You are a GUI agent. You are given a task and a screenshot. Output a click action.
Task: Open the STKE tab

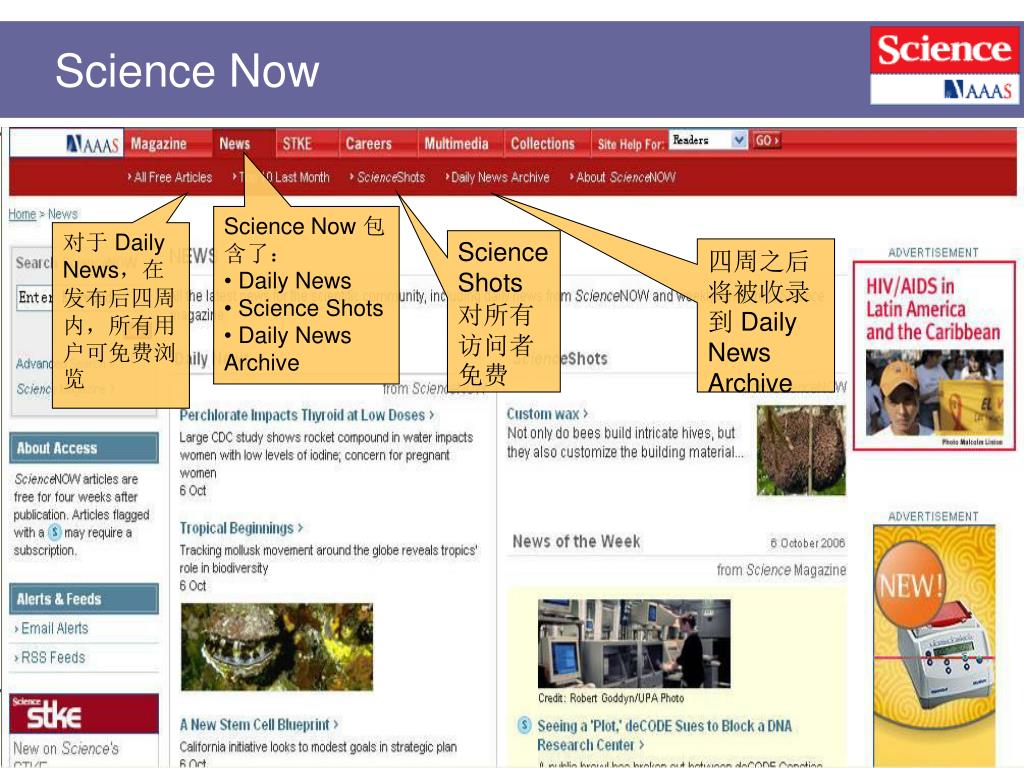296,144
